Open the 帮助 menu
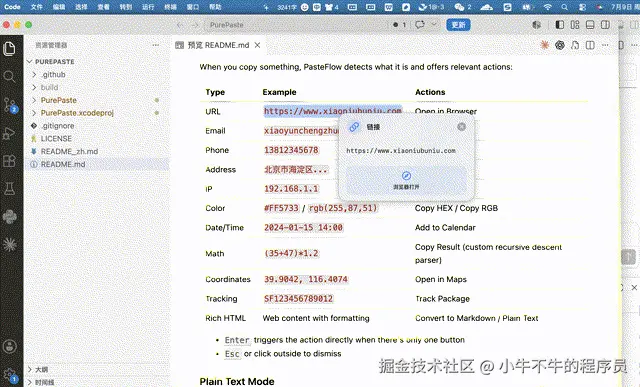640x387 pixels. 215,7
